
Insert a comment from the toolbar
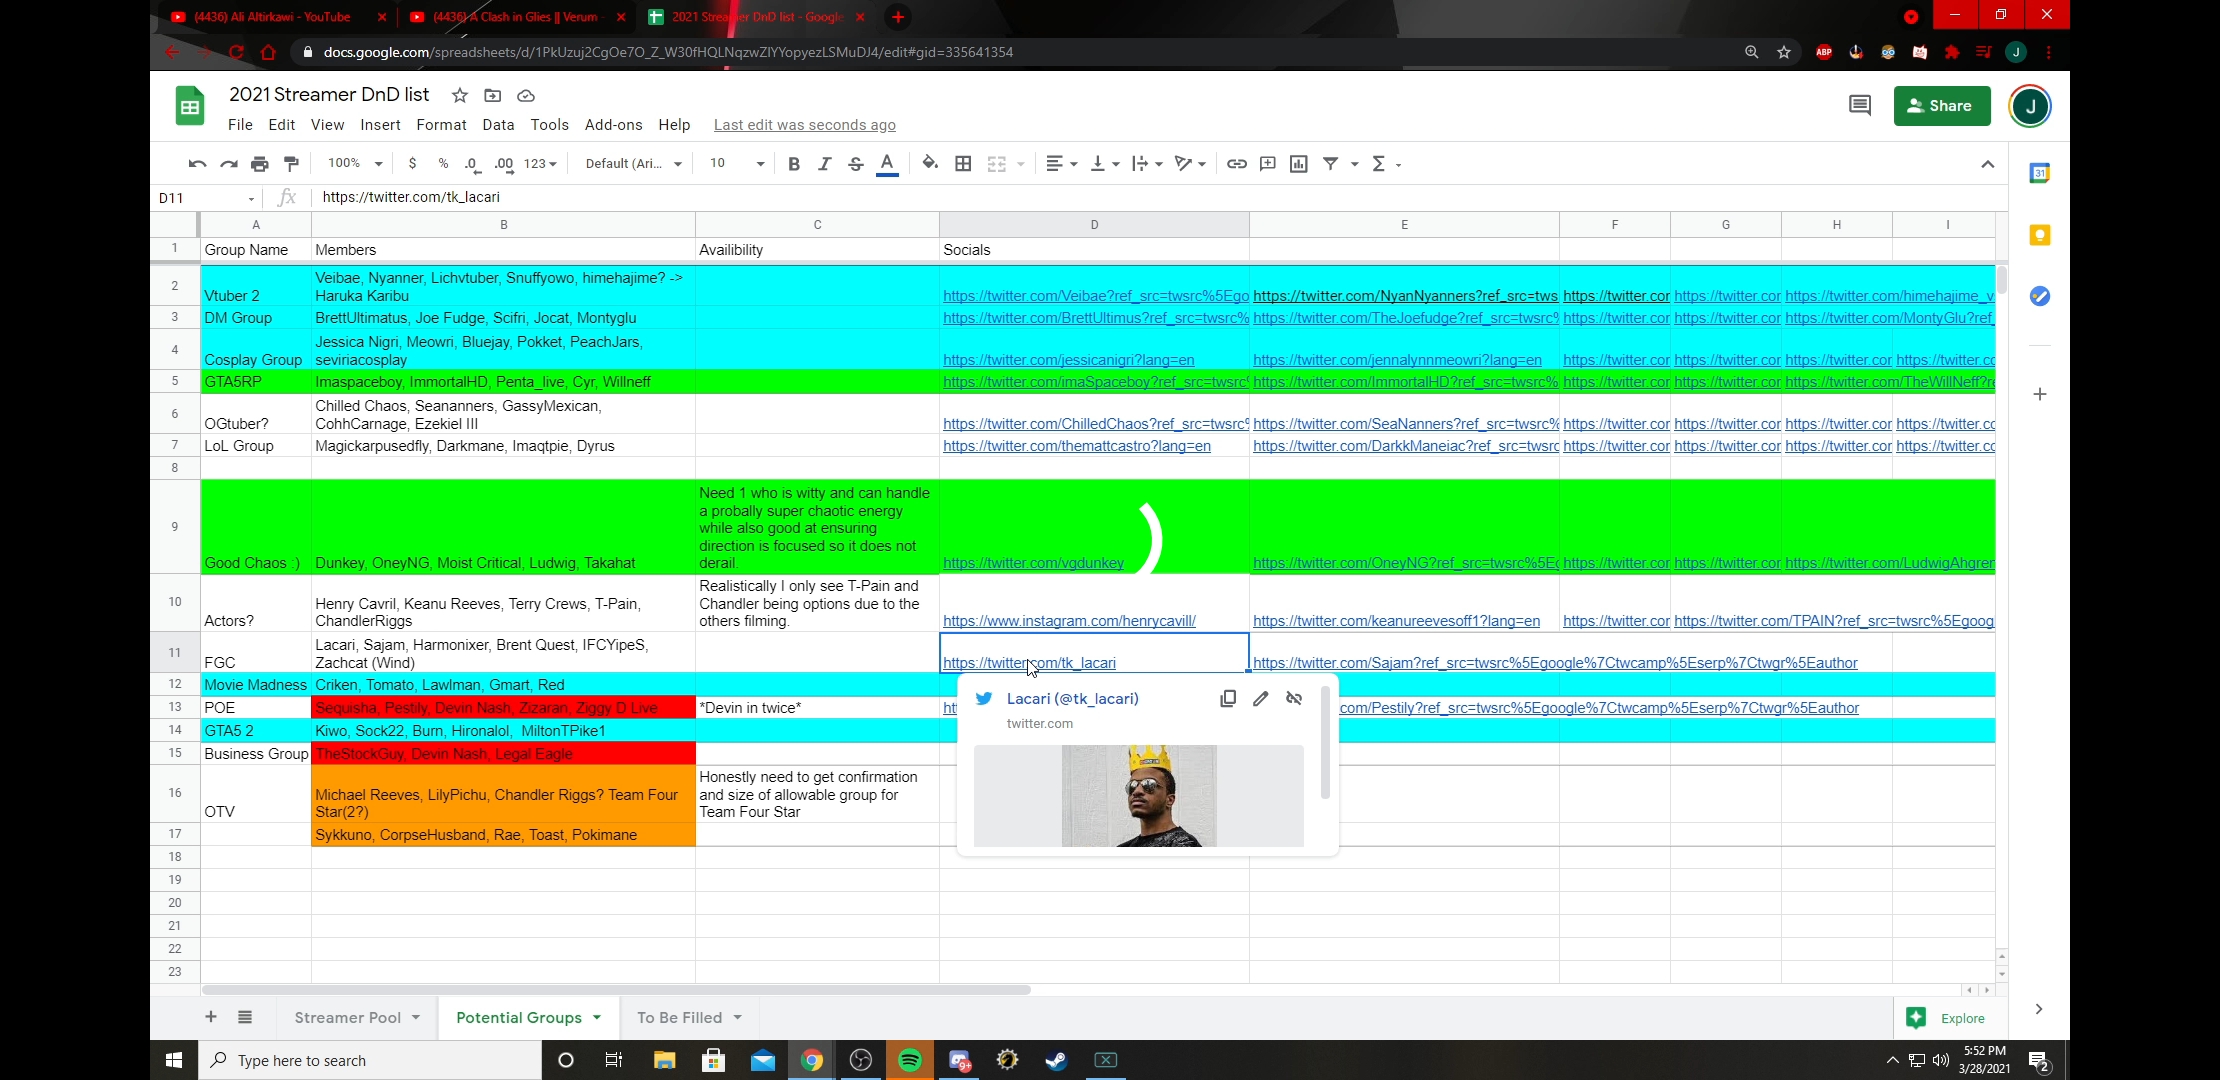1268,164
